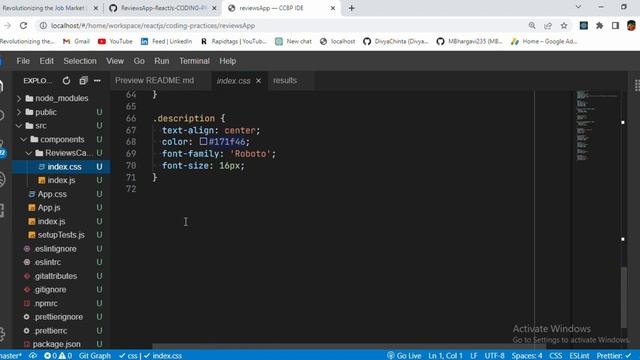Click Prettier status bar item
Viewport: 640px width, 360px height.
[x=613, y=356]
